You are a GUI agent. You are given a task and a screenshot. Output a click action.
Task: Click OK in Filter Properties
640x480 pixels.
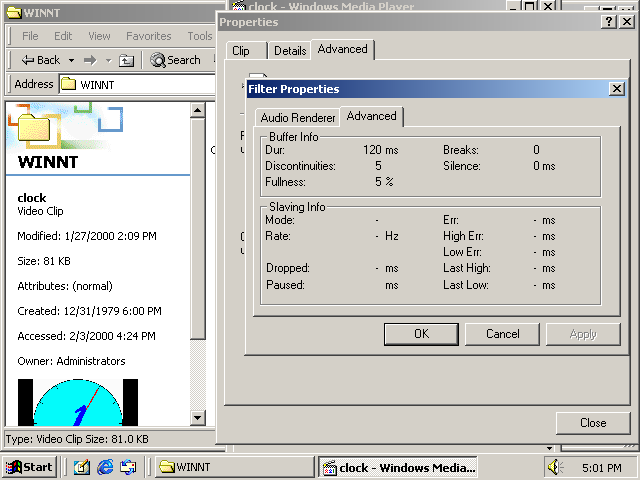421,334
